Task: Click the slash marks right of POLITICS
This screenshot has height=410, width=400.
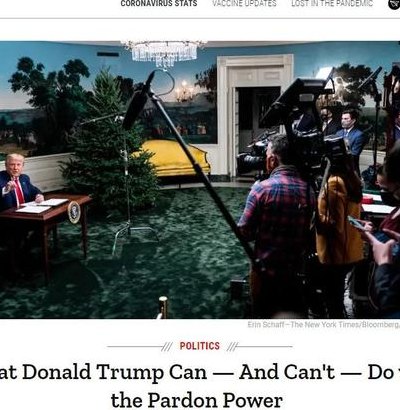Action: pos(232,347)
